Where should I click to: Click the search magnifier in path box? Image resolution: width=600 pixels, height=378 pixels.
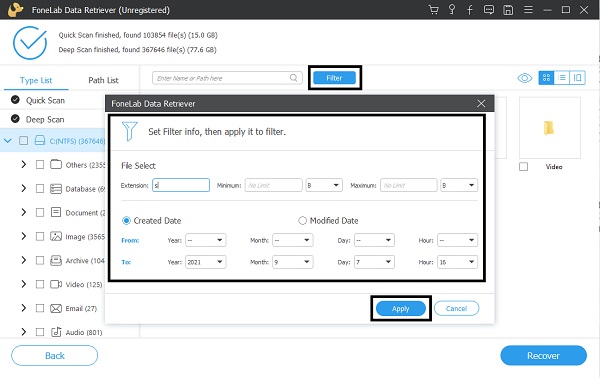[293, 78]
